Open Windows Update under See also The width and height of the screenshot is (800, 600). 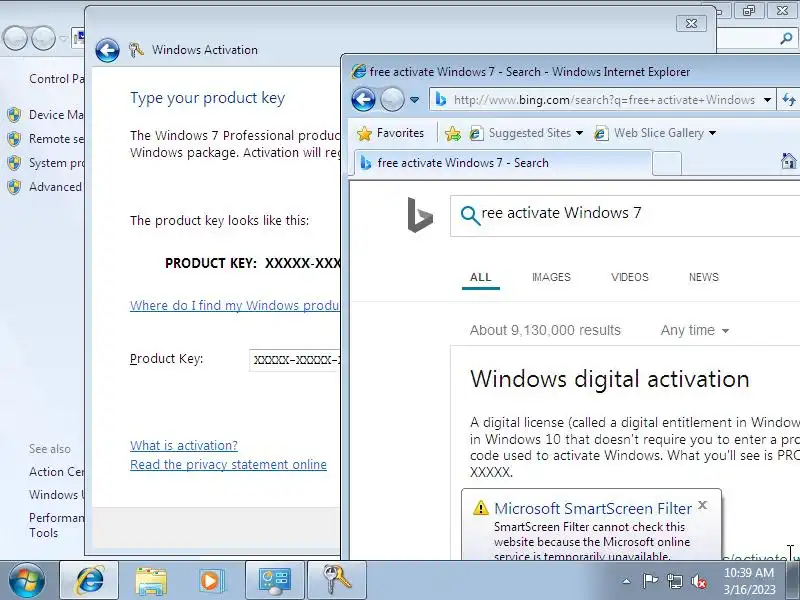coord(56,495)
